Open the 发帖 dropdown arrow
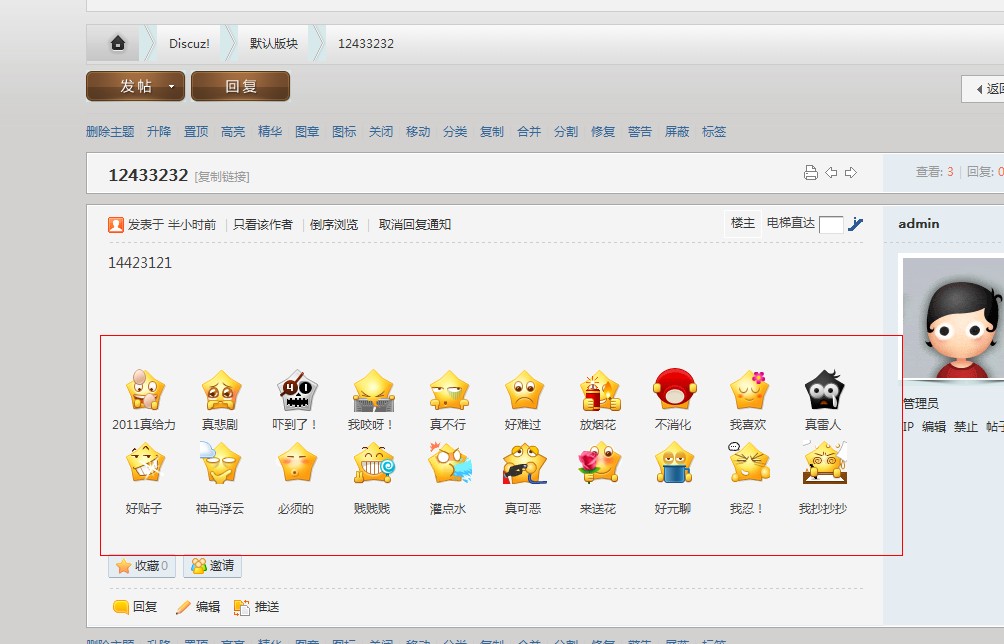Screen dimensions: 1004x644 tap(172, 86)
